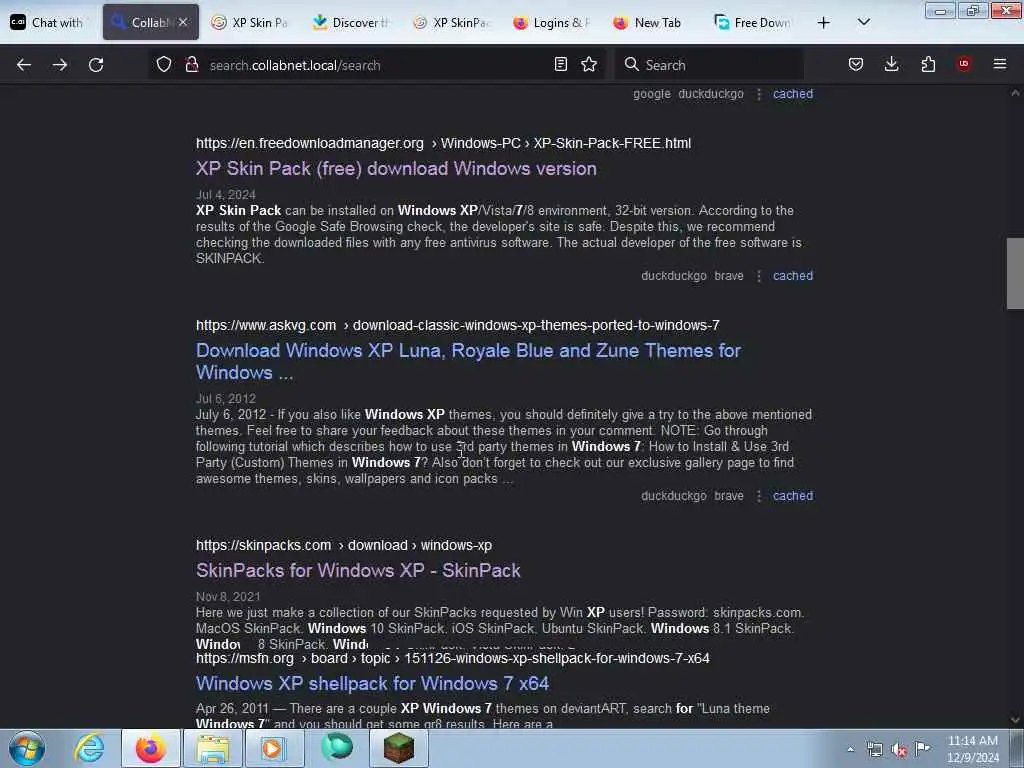
Task: Open Windows Explorer folder in taskbar
Action: point(212,748)
